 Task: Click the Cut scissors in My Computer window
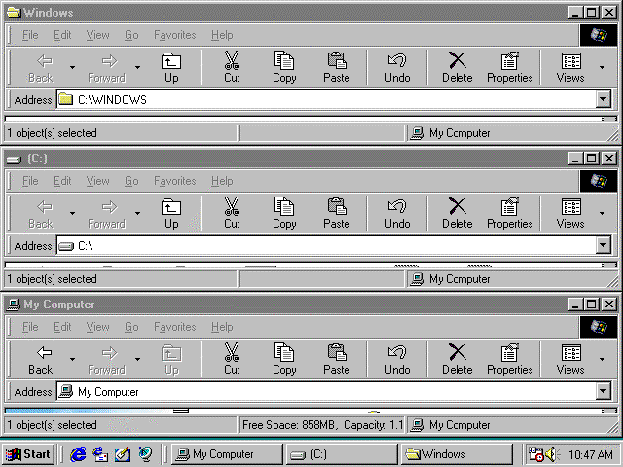231,358
